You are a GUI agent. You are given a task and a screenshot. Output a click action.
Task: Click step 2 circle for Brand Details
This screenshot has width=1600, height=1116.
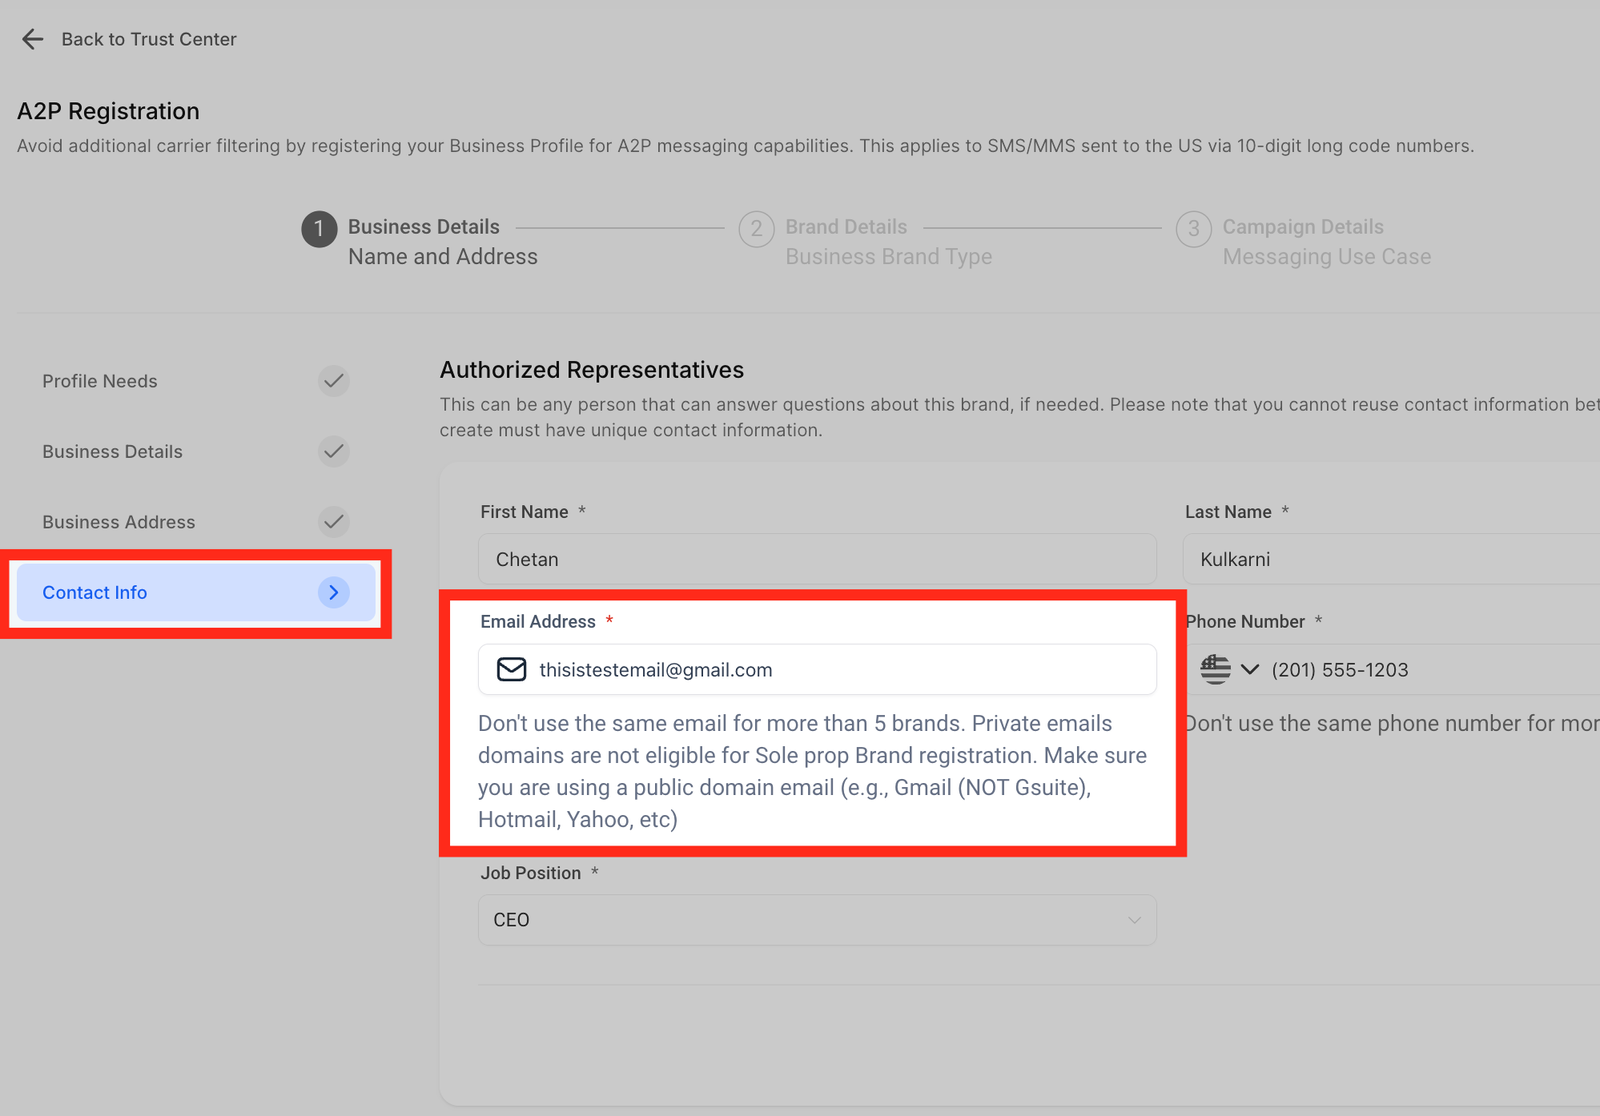(756, 229)
